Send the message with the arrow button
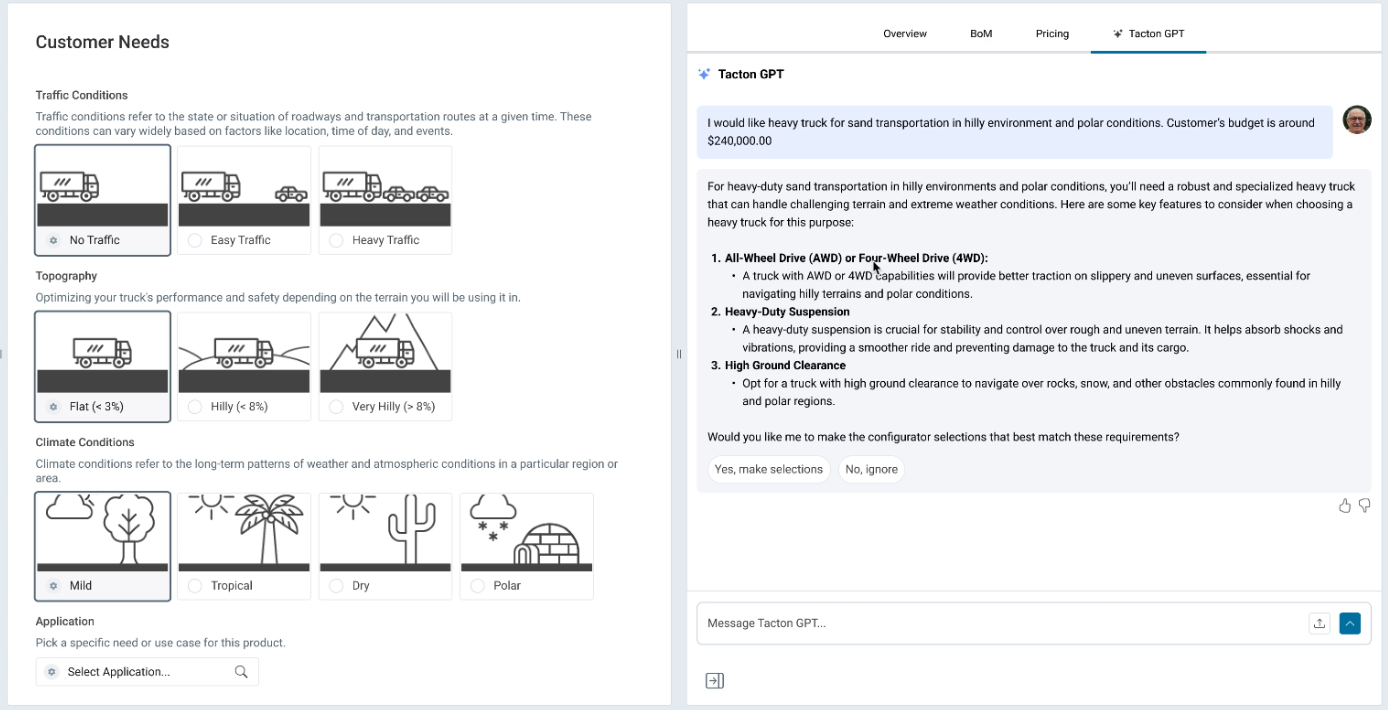The height and width of the screenshot is (710, 1388). [1350, 623]
